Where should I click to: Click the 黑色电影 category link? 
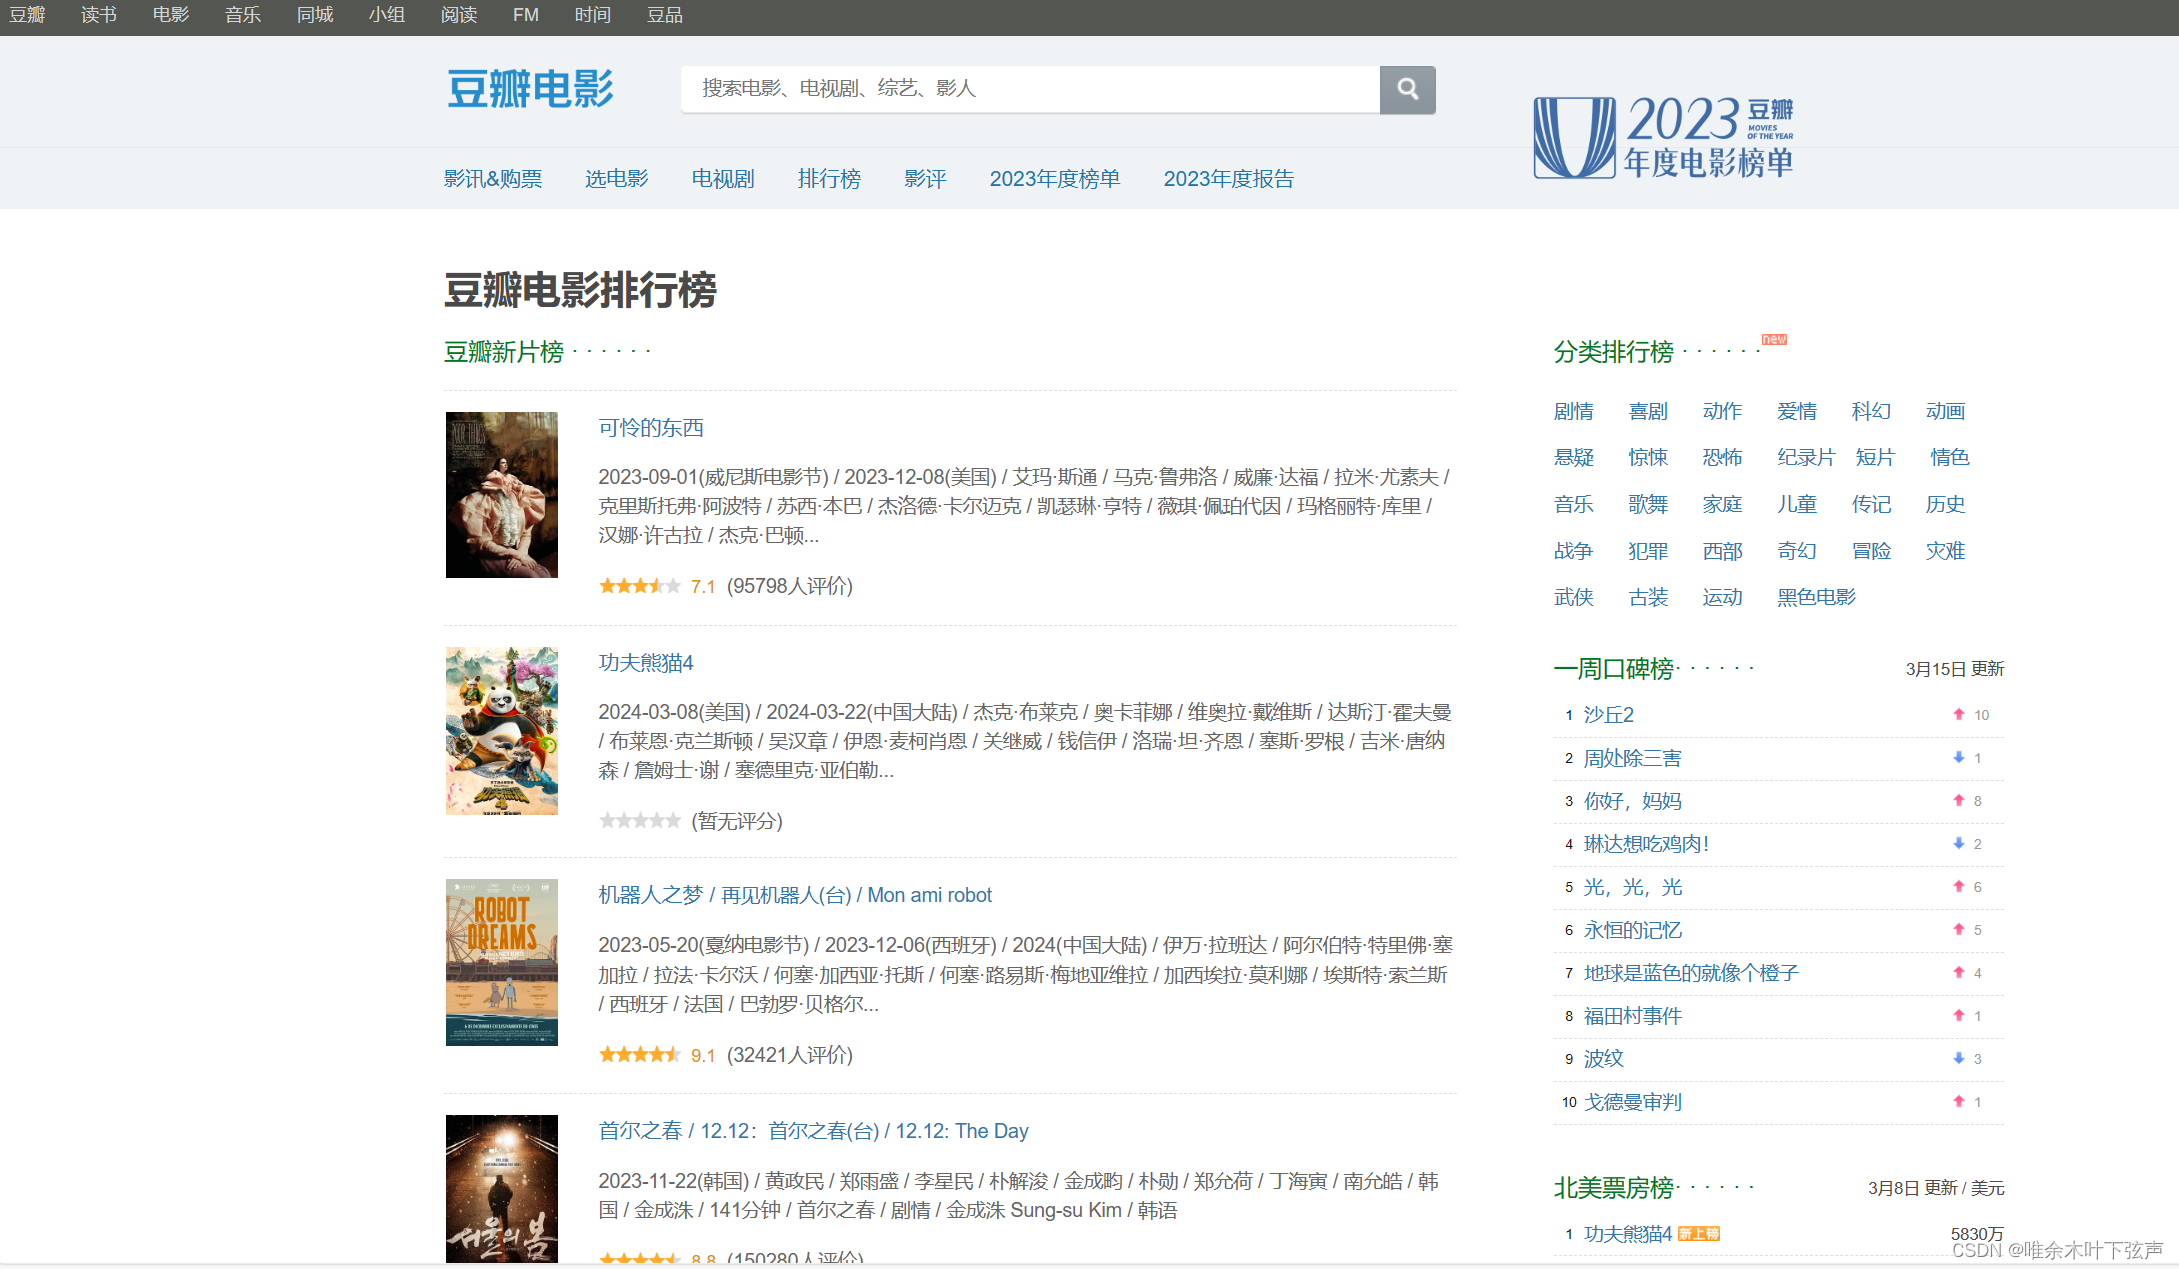pyautogui.click(x=1815, y=597)
